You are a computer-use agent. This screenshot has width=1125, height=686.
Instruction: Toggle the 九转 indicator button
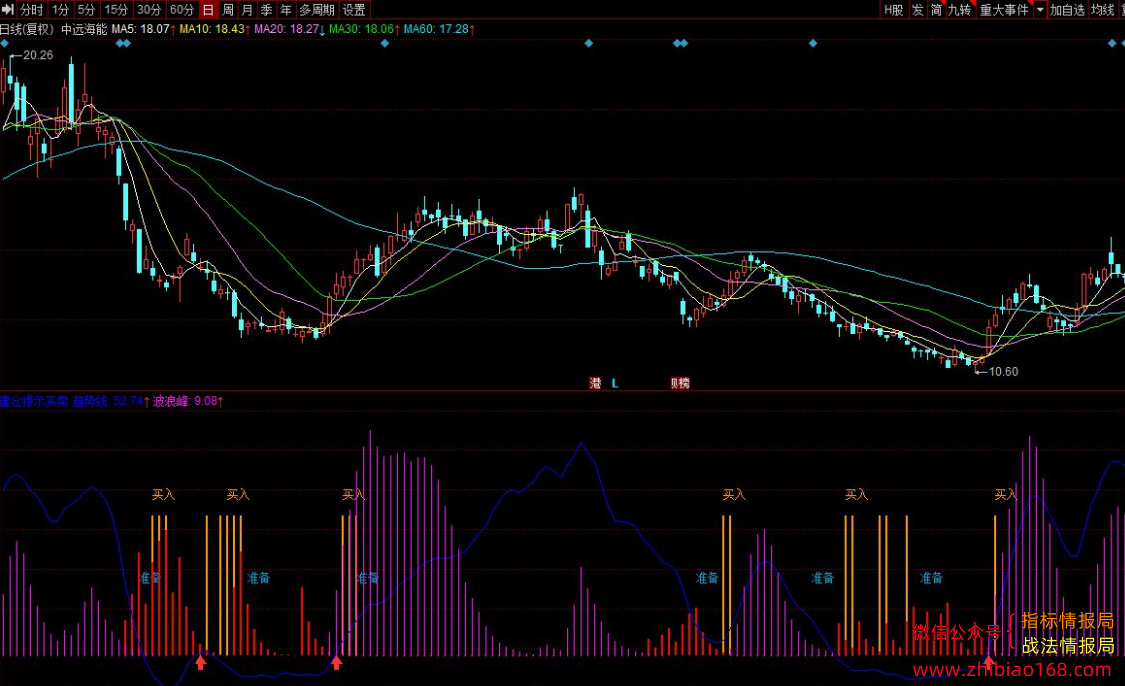point(959,9)
